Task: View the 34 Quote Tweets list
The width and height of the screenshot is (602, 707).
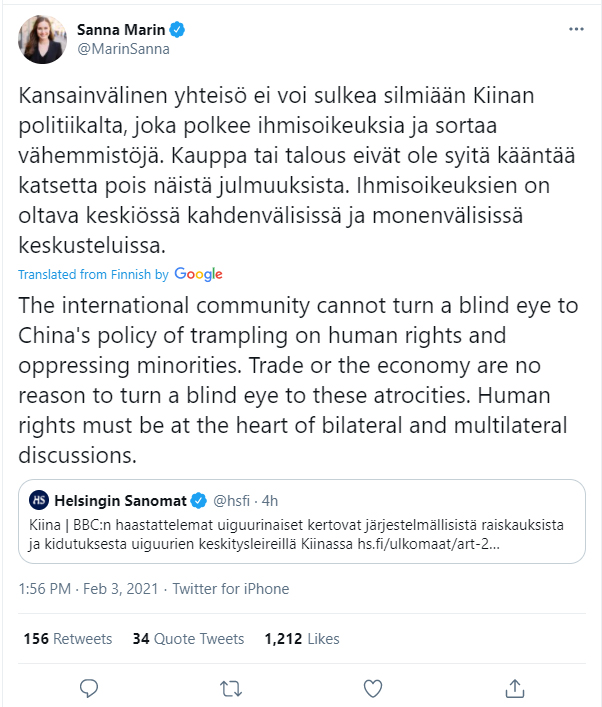Action: coord(188,639)
